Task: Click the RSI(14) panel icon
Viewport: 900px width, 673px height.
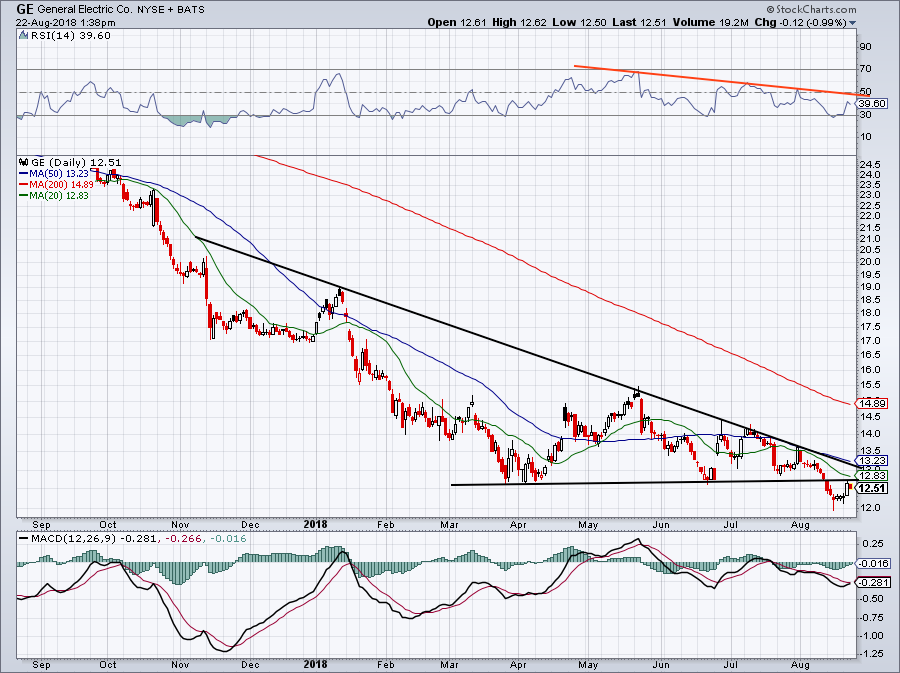Action: coord(23,36)
